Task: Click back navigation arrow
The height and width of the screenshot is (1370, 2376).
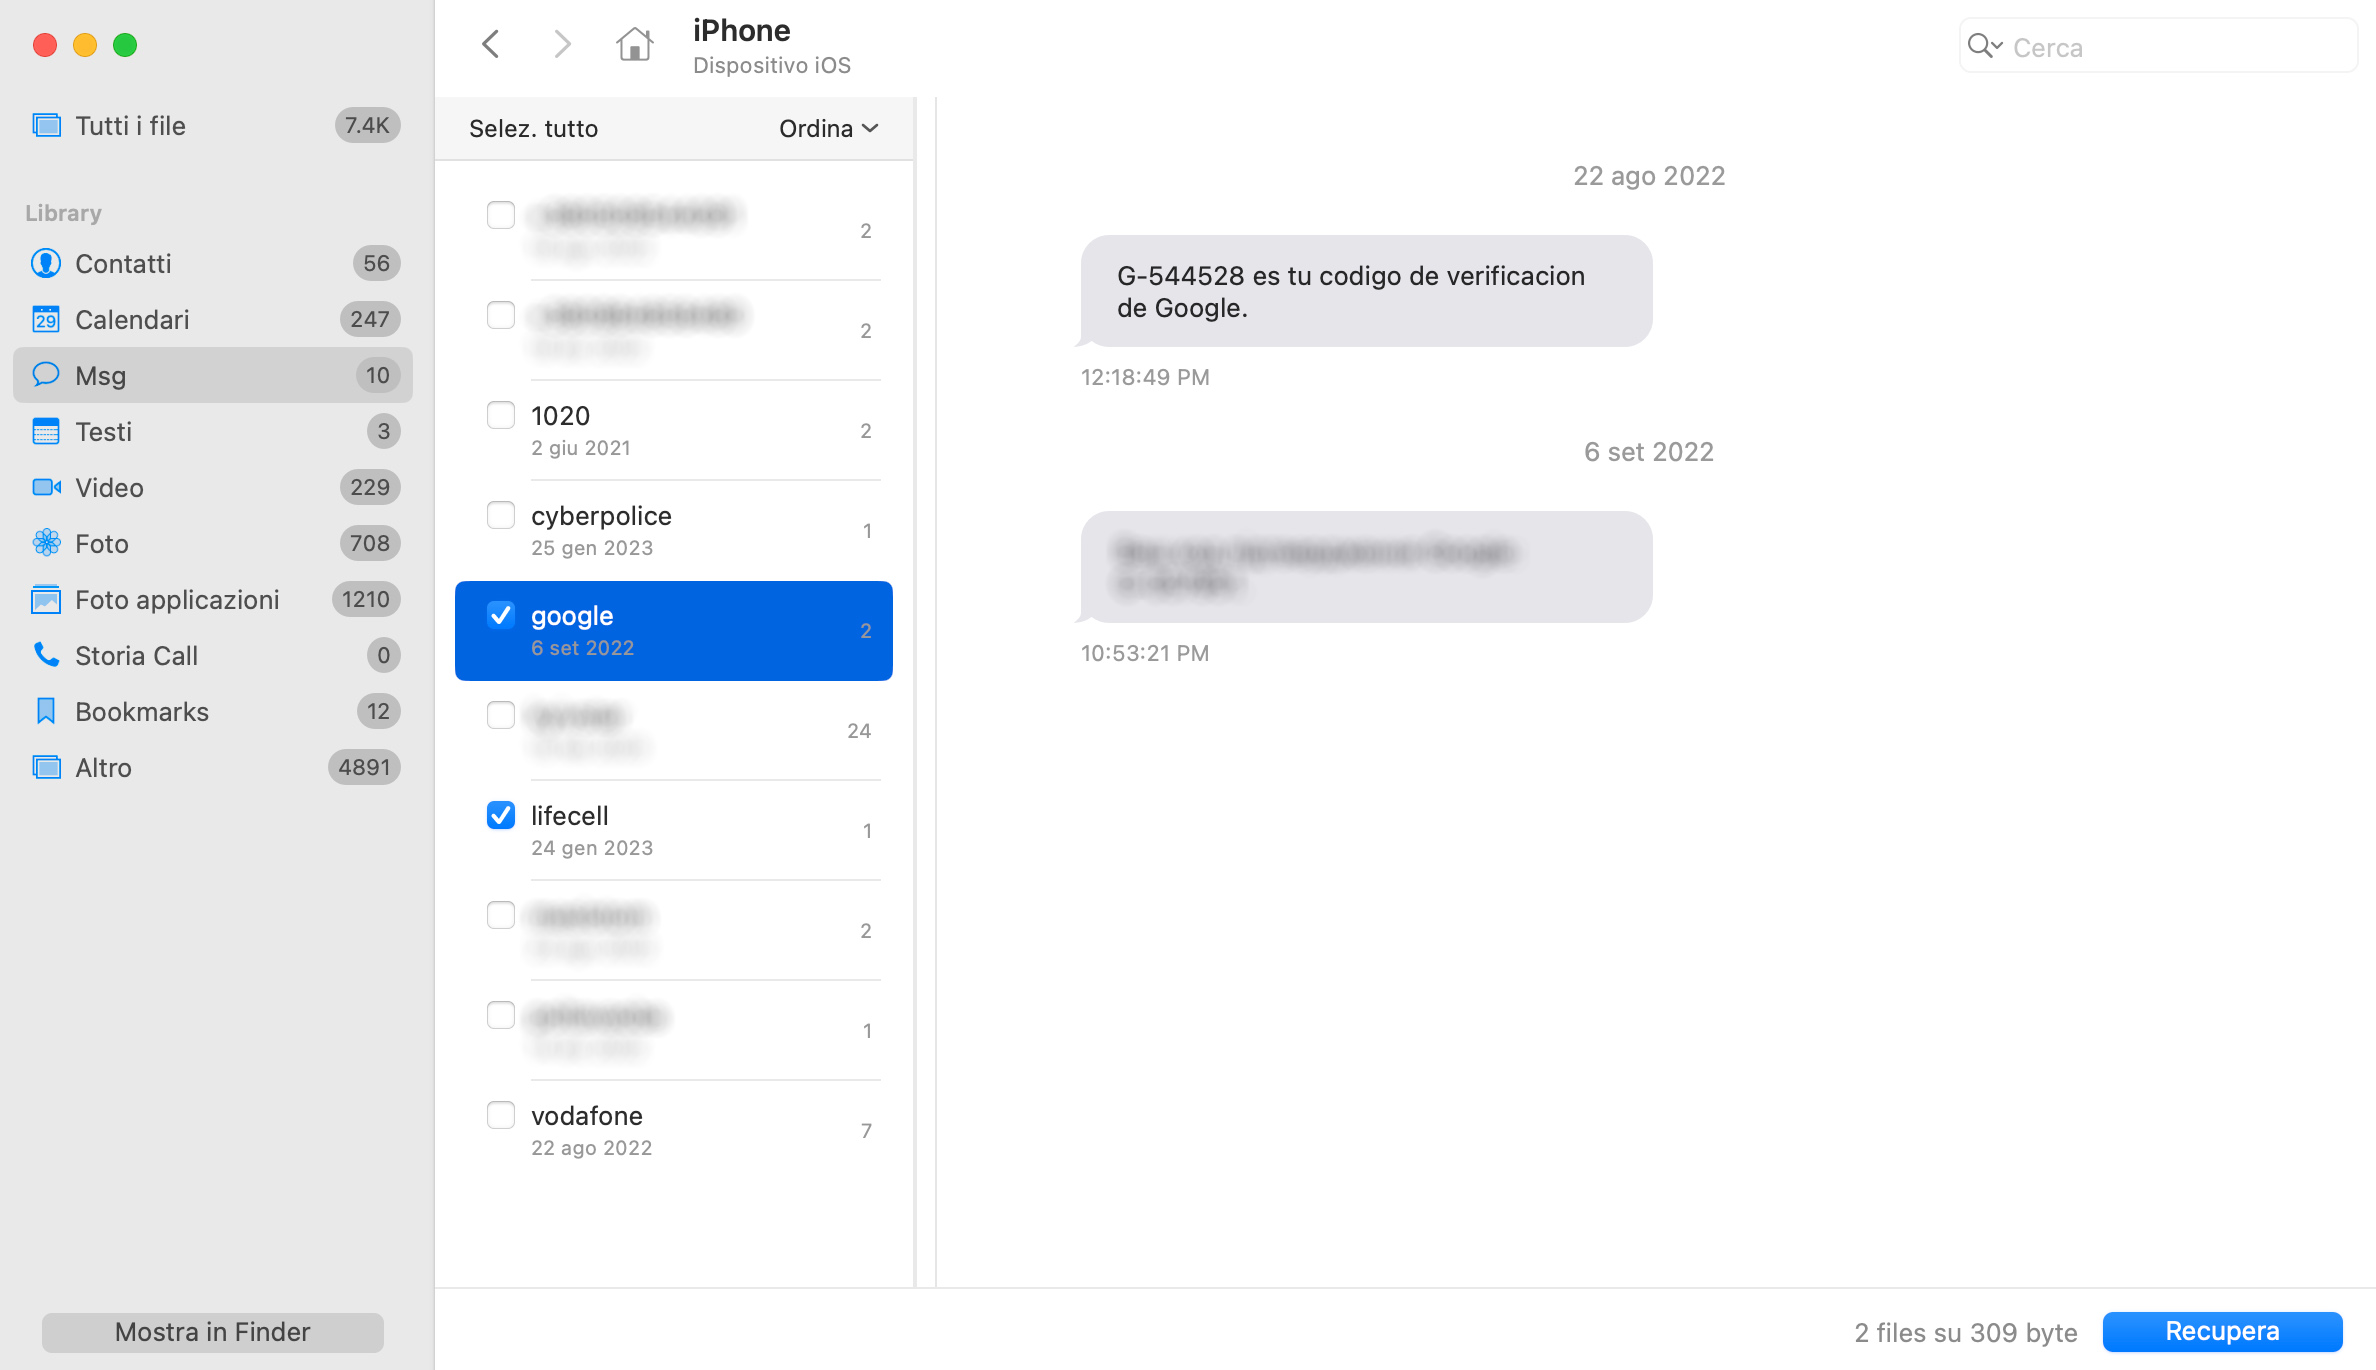Action: point(491,42)
